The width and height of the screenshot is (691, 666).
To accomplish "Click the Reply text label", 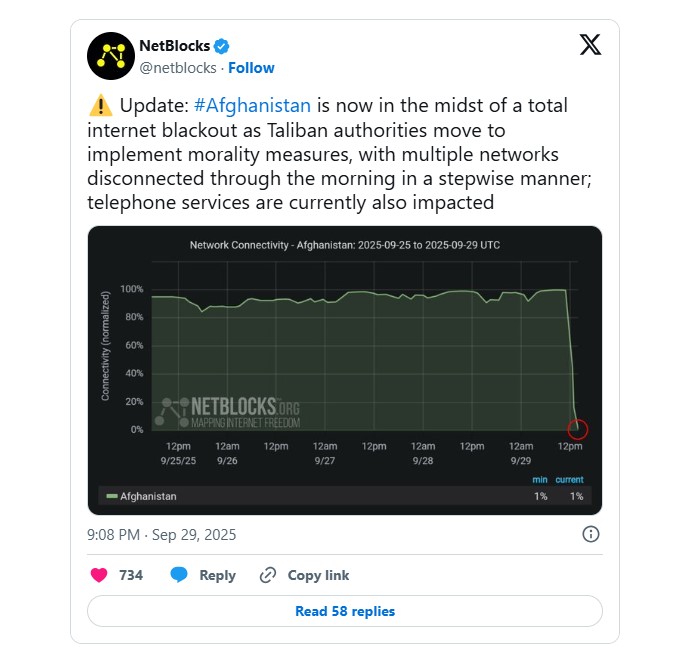I will pos(217,575).
